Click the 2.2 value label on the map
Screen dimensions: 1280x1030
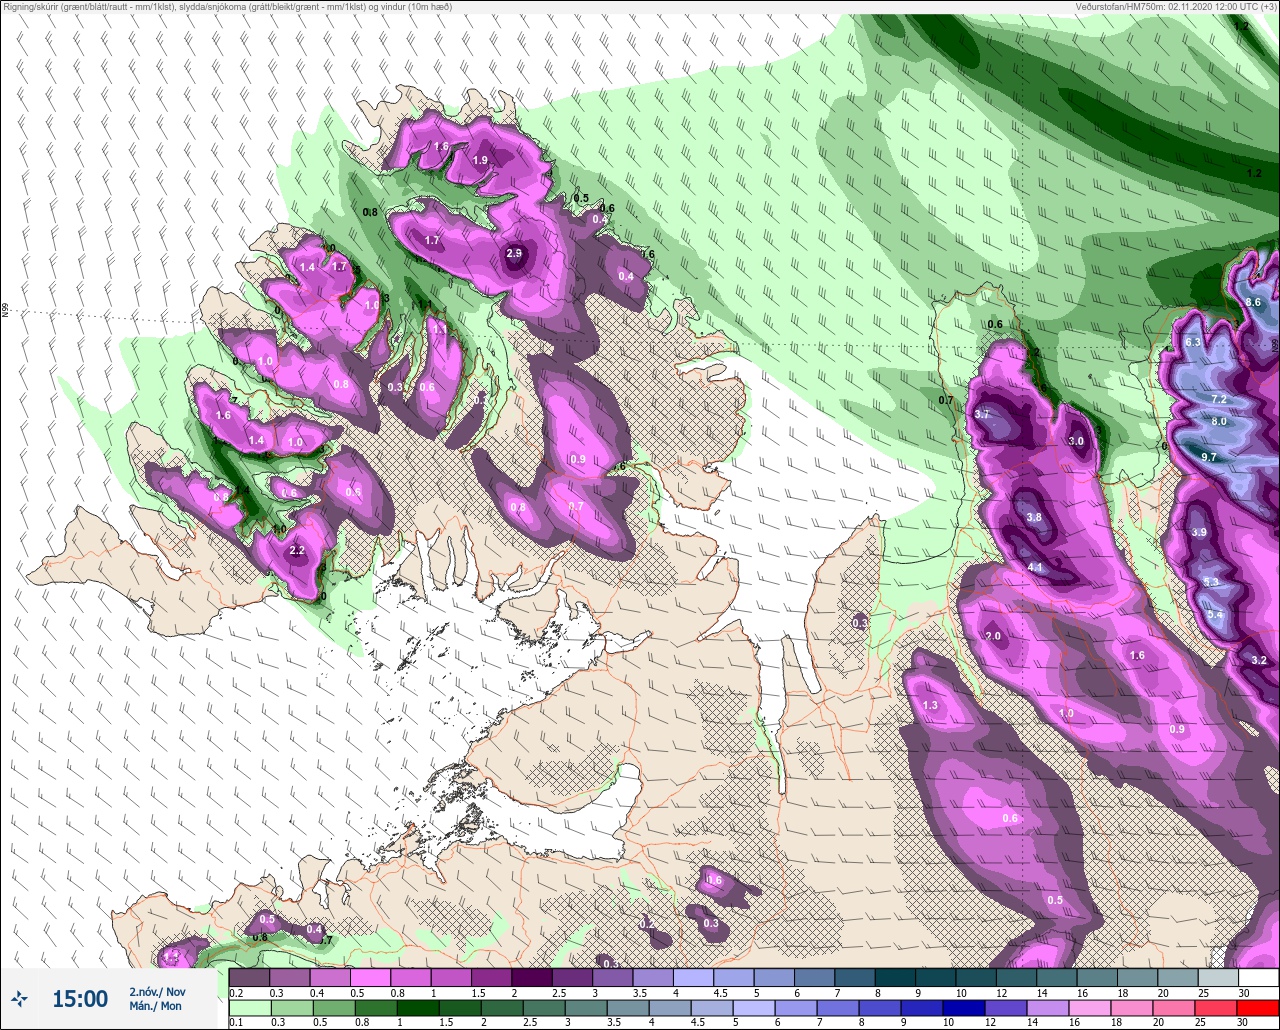tap(296, 551)
